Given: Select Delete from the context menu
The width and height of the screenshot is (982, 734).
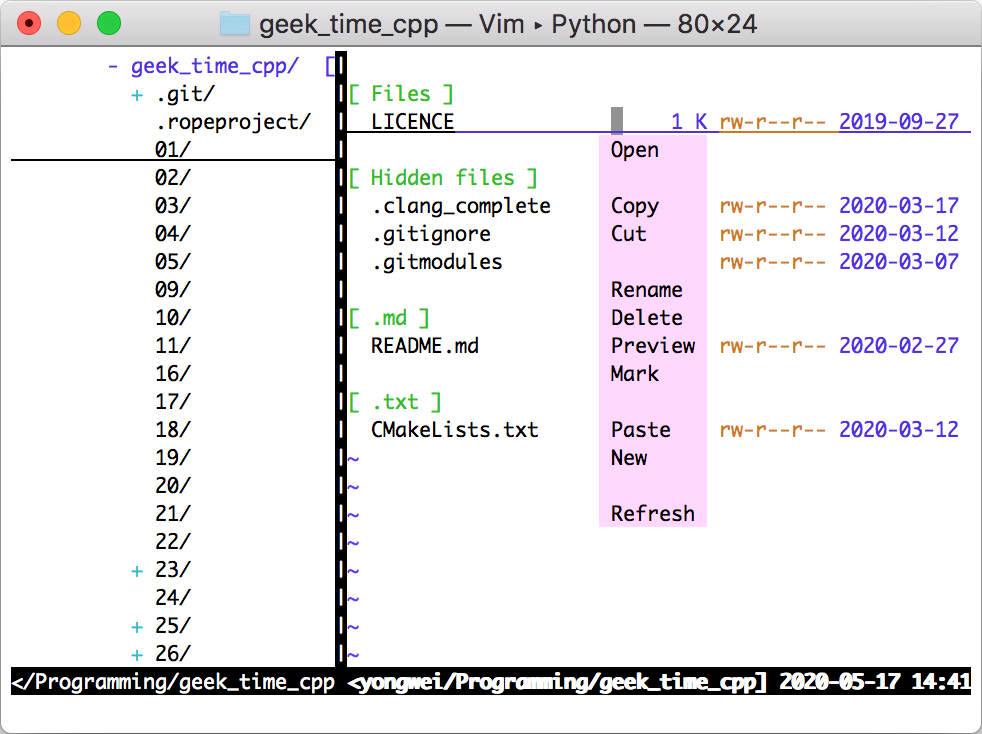Looking at the screenshot, I should 647,318.
